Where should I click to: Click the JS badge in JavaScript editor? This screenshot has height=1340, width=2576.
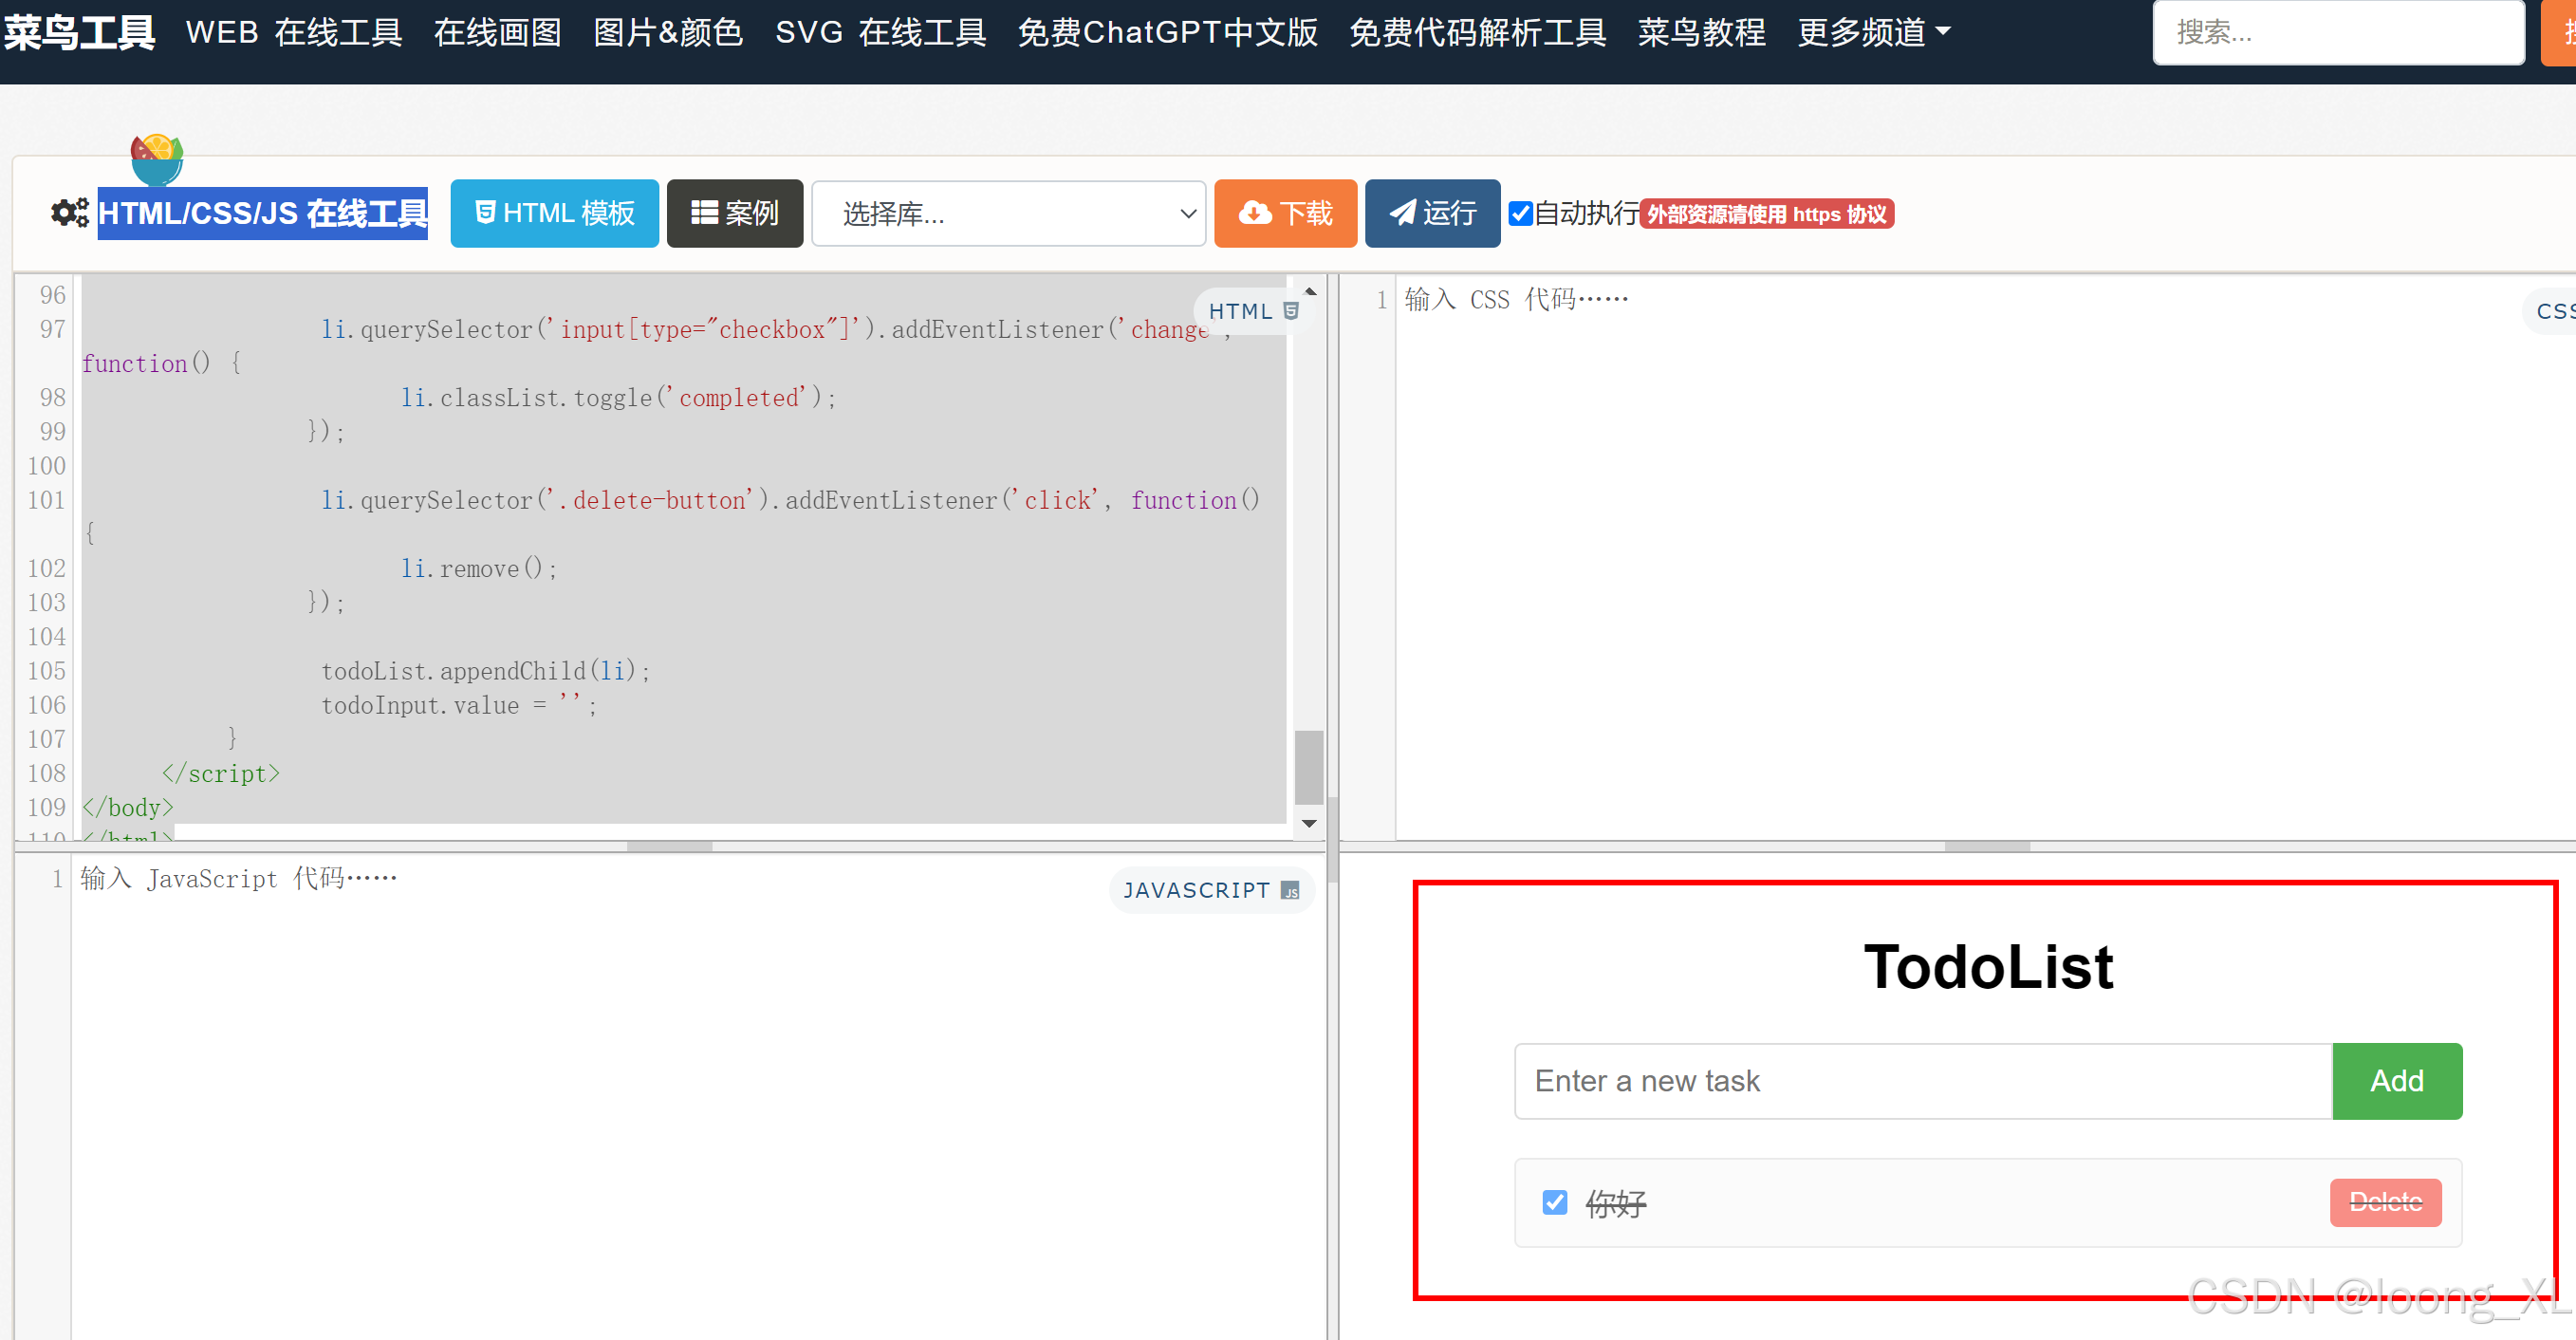1291,890
